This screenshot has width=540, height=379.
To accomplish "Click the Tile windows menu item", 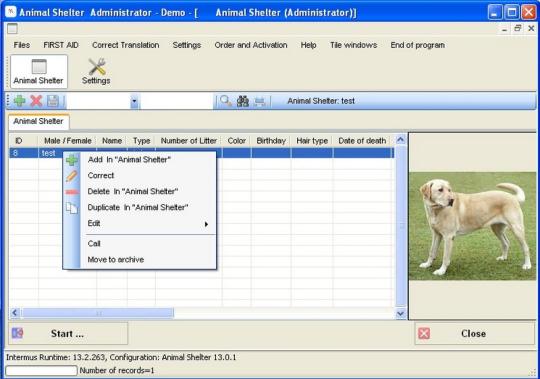I will [x=353, y=45].
